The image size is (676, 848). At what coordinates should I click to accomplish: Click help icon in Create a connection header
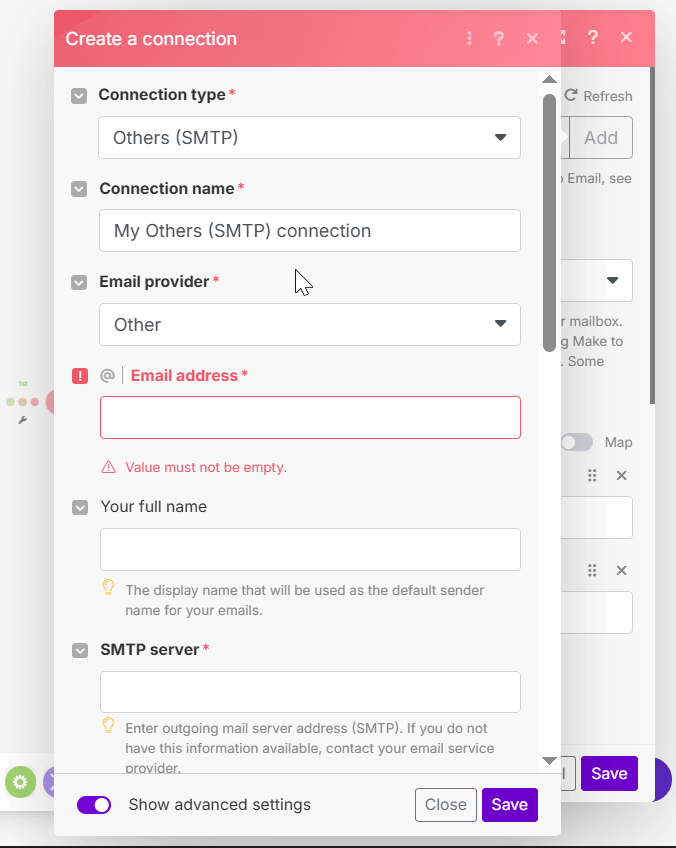coord(499,39)
